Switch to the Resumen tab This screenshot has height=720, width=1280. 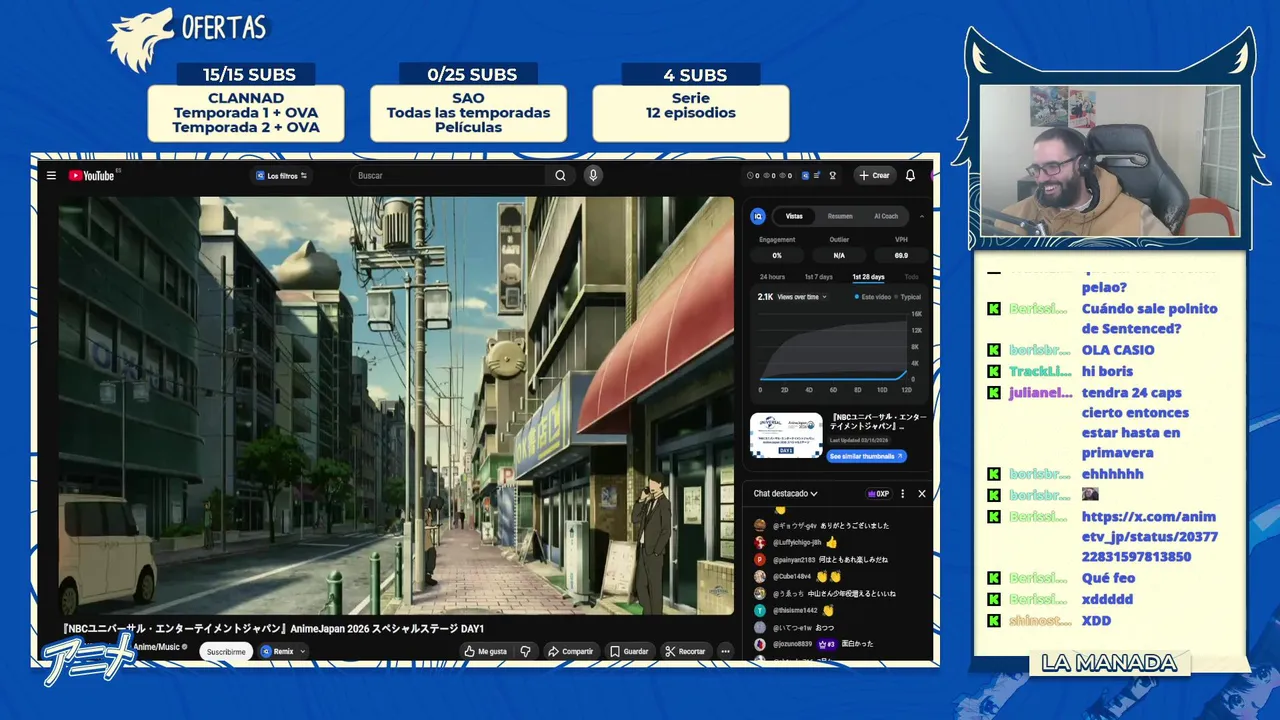tap(840, 216)
